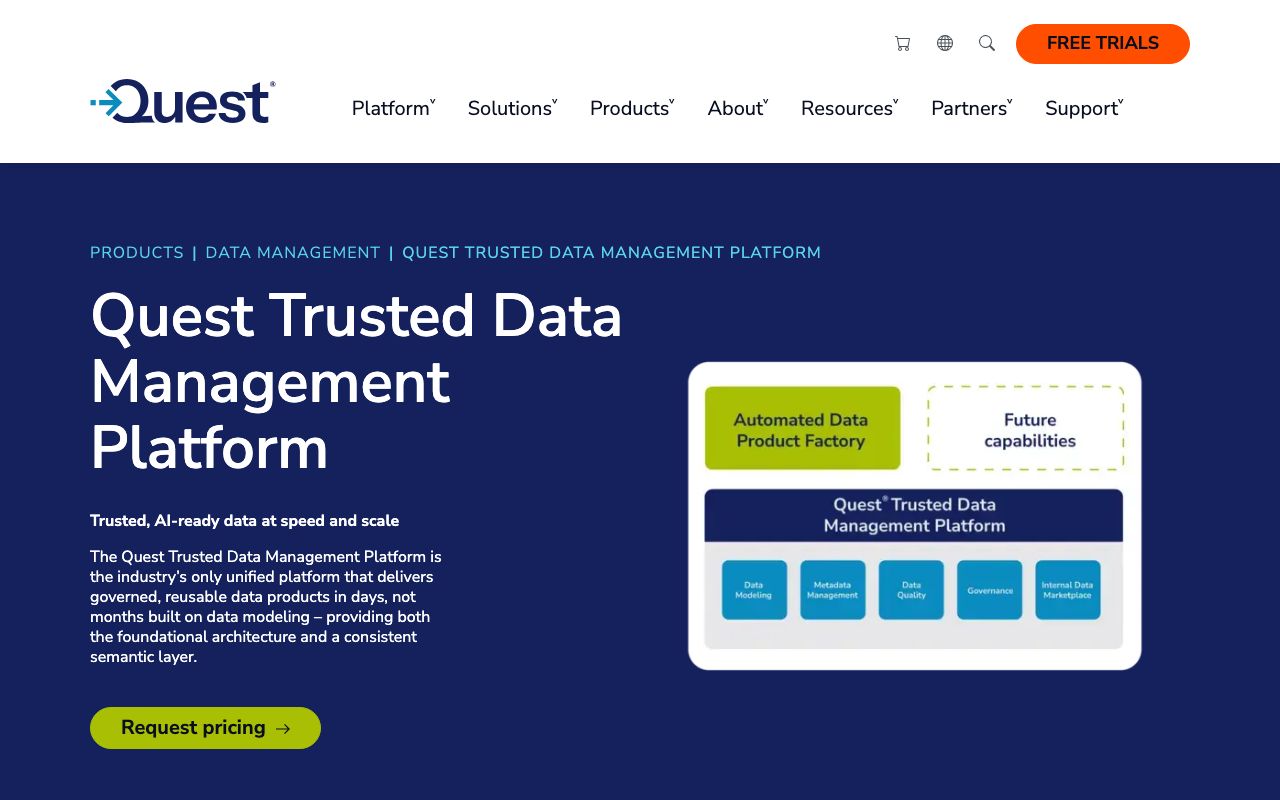Open the About dropdown menu

pyautogui.click(x=738, y=108)
